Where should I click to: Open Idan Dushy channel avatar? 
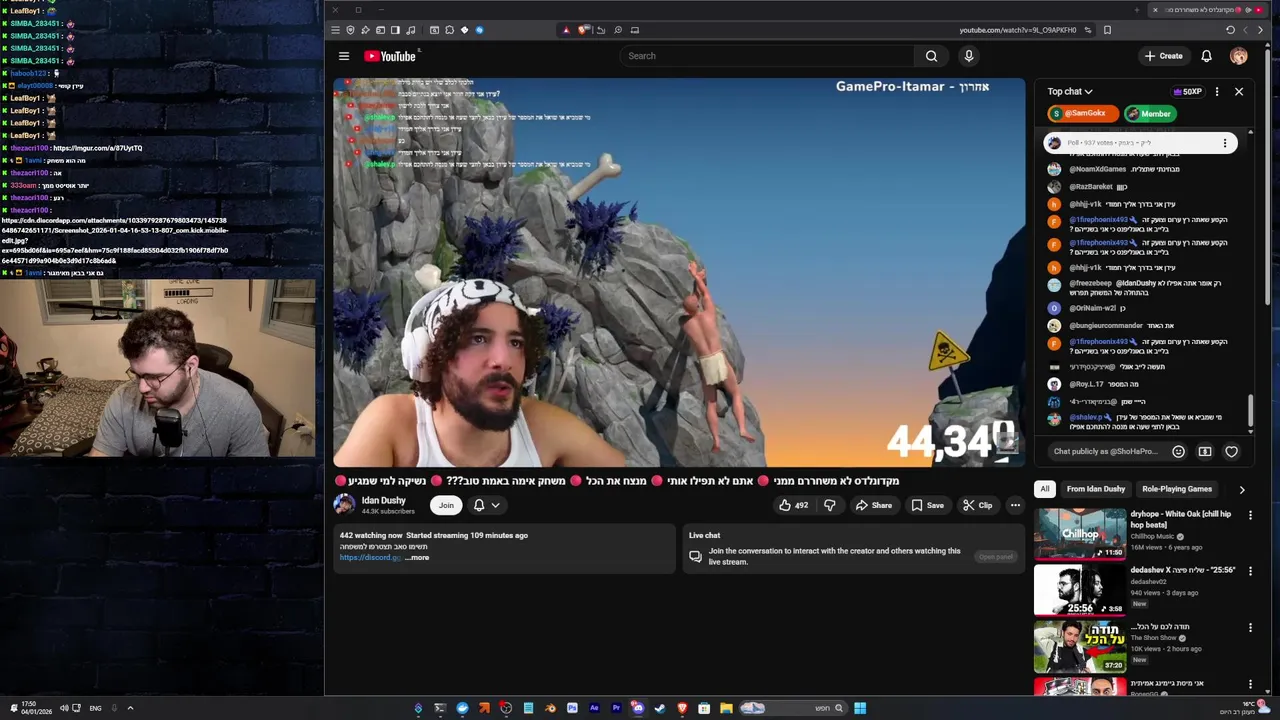(x=344, y=505)
